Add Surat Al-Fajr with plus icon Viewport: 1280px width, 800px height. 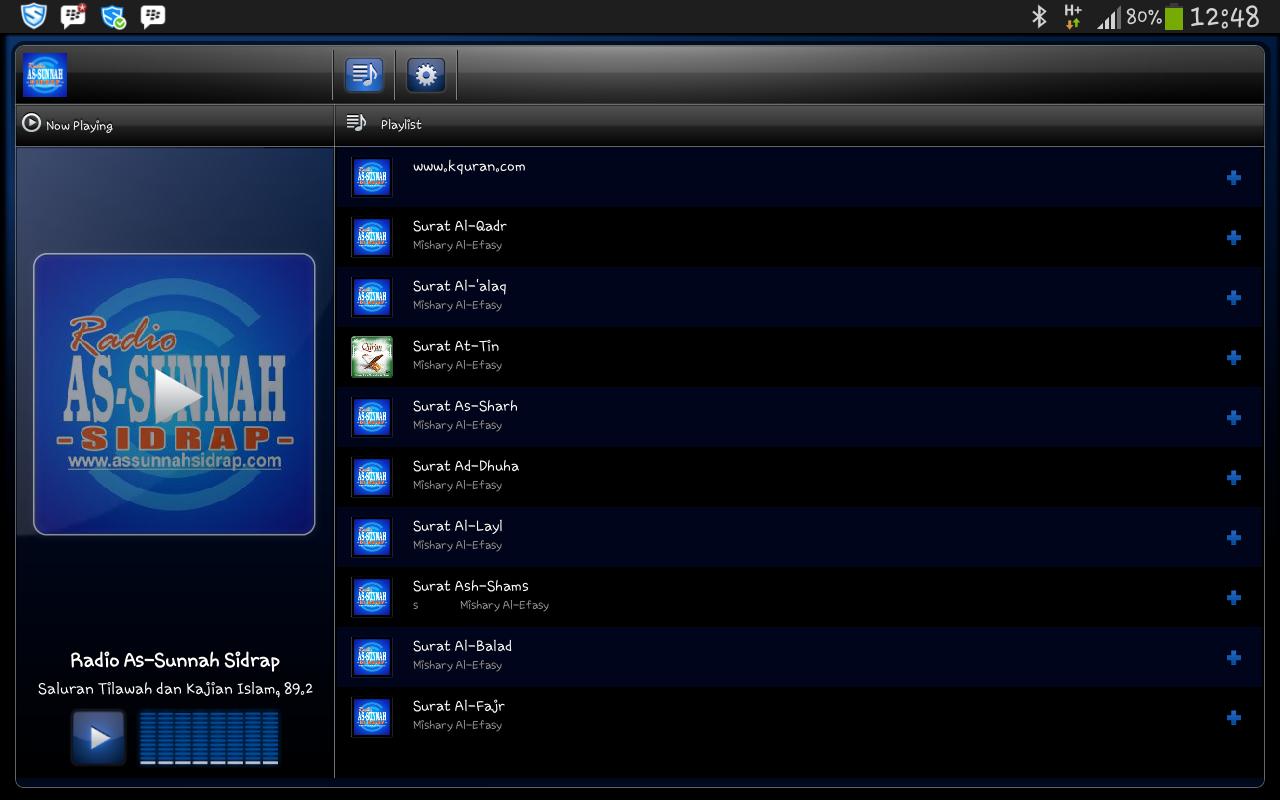click(1234, 718)
